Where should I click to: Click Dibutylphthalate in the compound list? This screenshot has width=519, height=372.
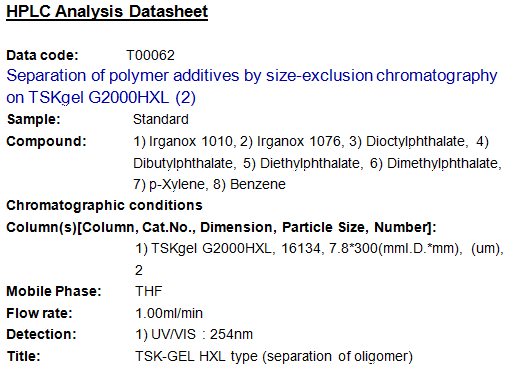[183, 163]
